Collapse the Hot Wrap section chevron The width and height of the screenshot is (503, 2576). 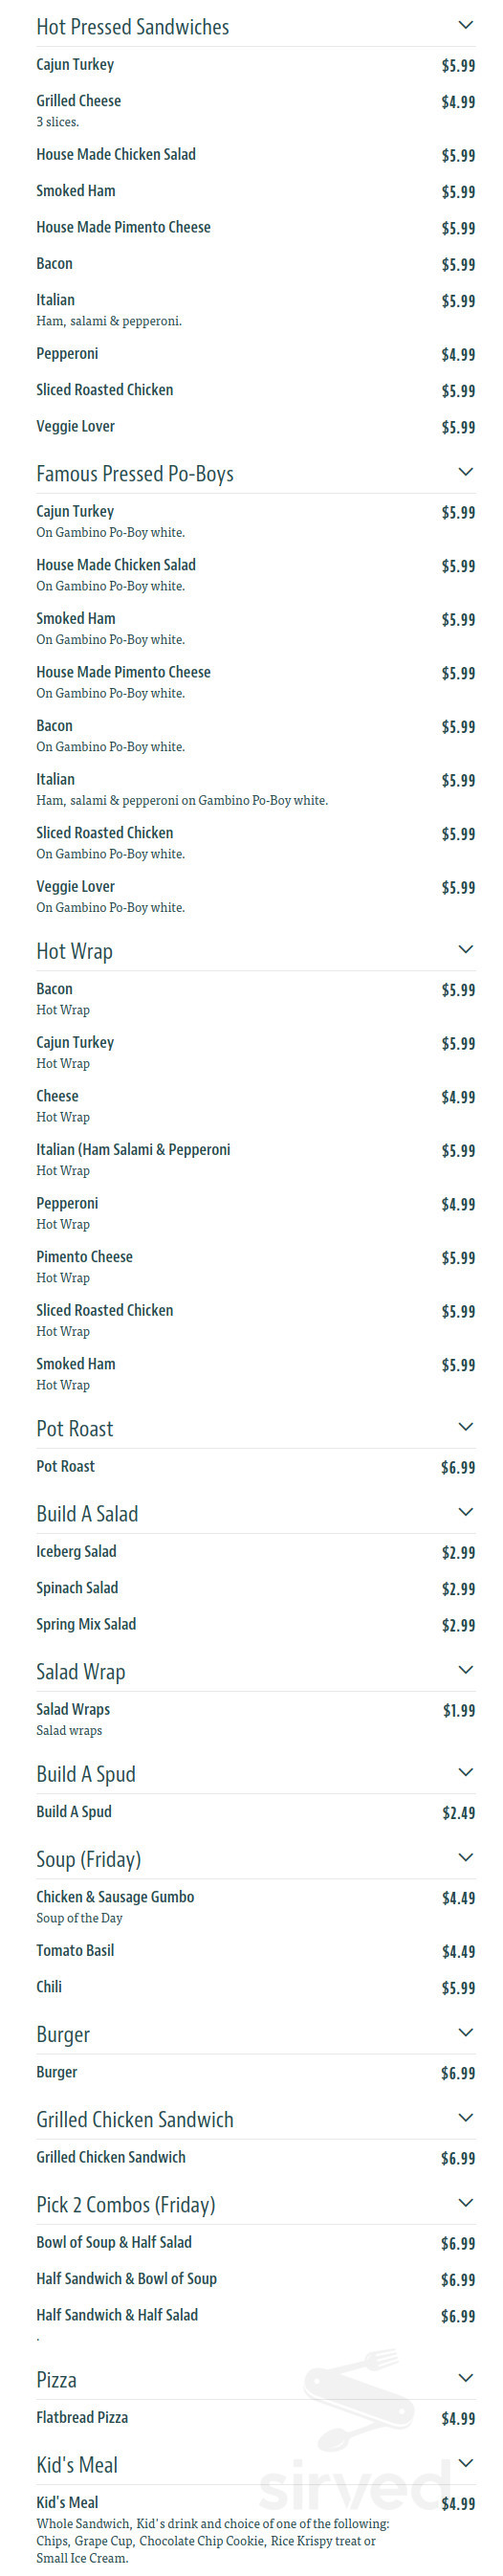point(465,949)
